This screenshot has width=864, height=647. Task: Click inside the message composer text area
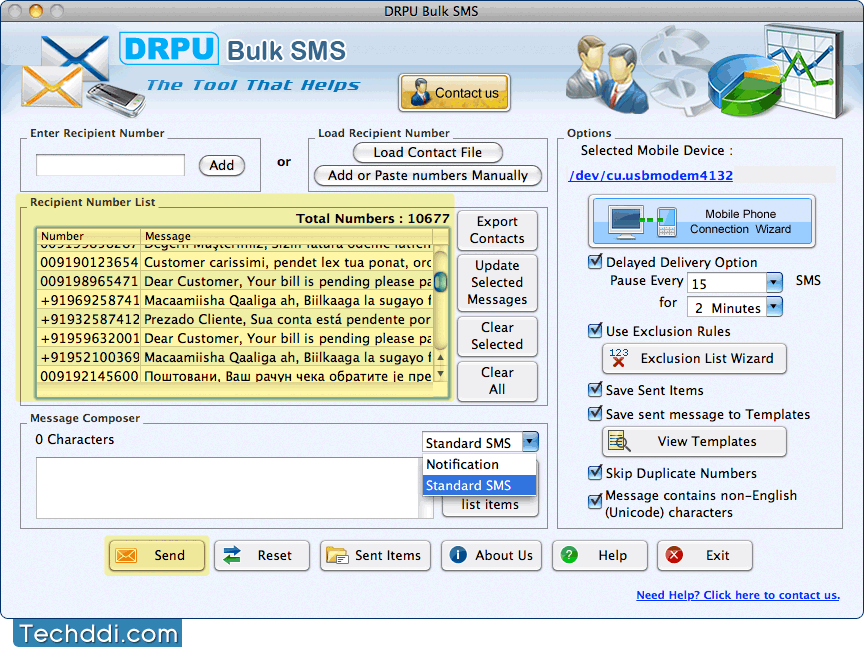pyautogui.click(x=227, y=488)
